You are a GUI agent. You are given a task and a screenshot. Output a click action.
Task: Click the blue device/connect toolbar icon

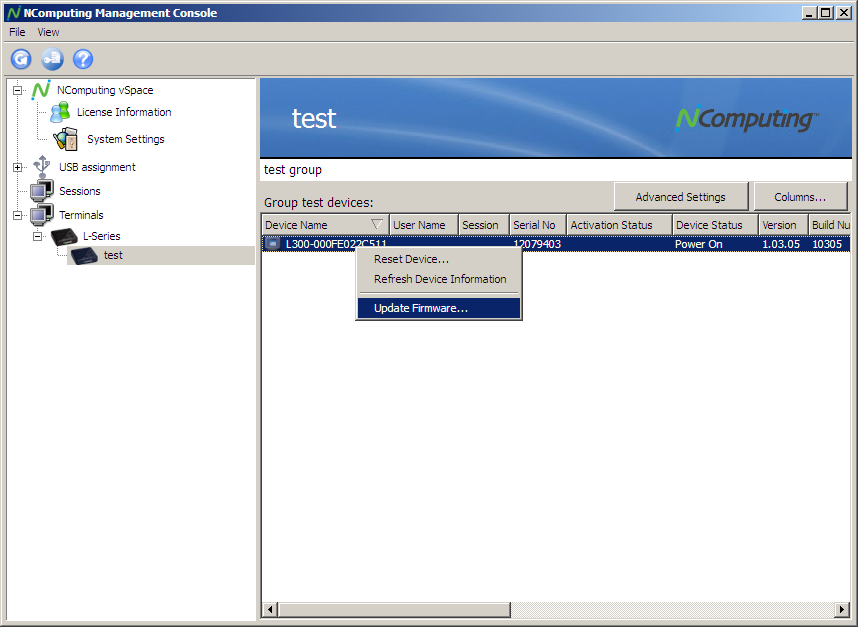53,59
